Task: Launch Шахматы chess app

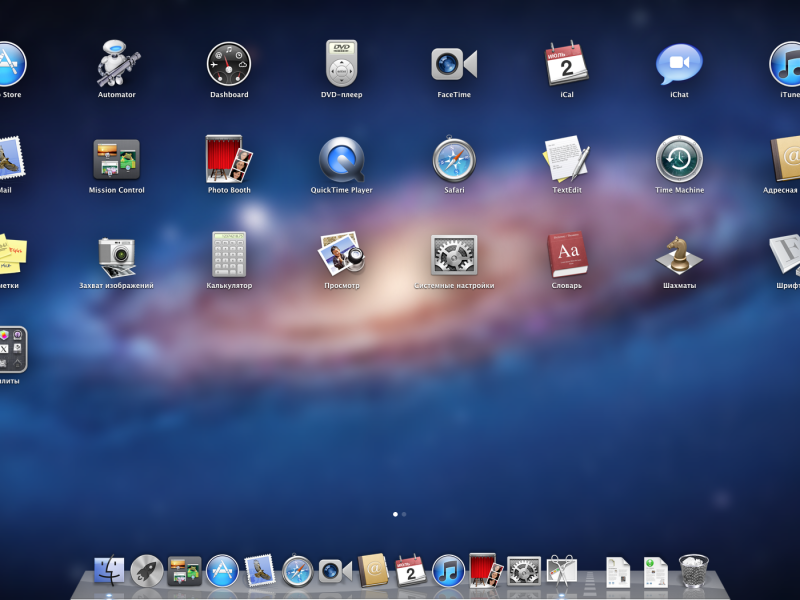Action: tap(679, 255)
